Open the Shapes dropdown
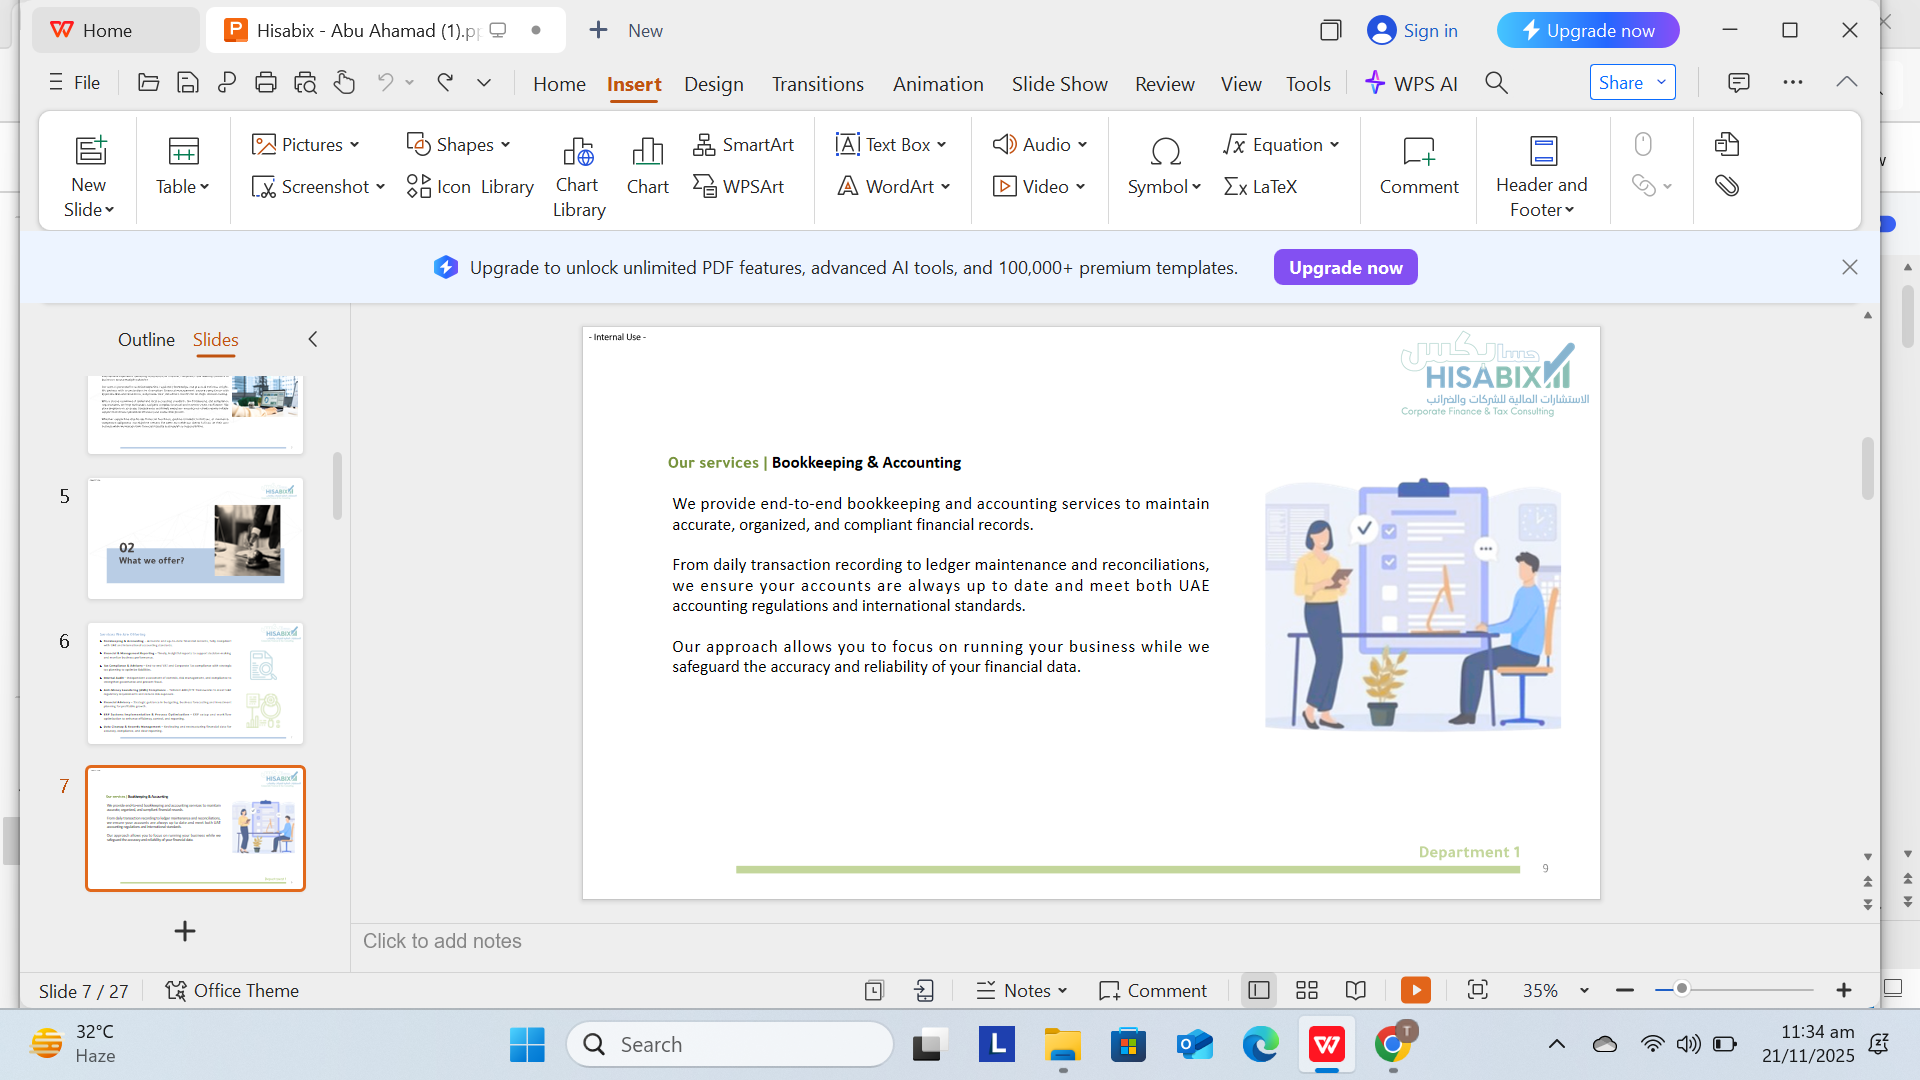This screenshot has width=1920, height=1080. click(459, 144)
